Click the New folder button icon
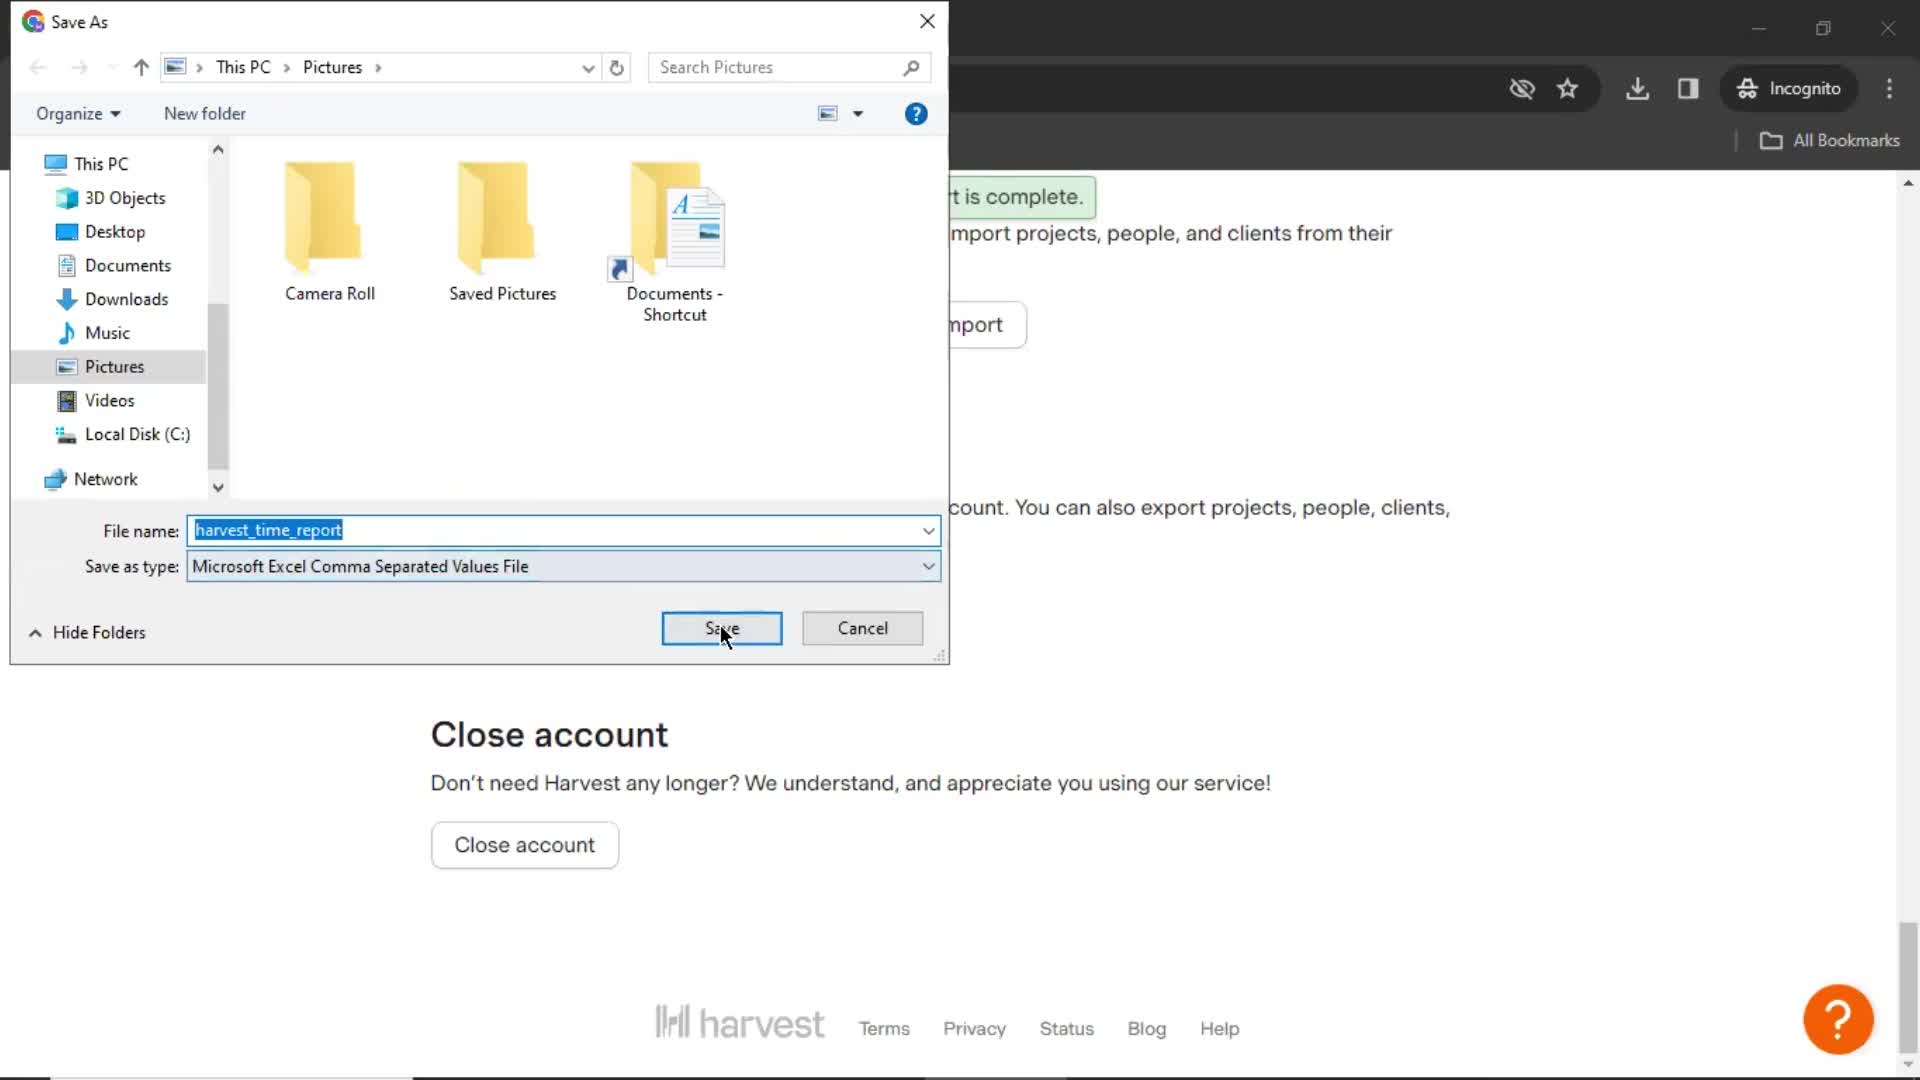1920x1080 pixels. pyautogui.click(x=206, y=113)
